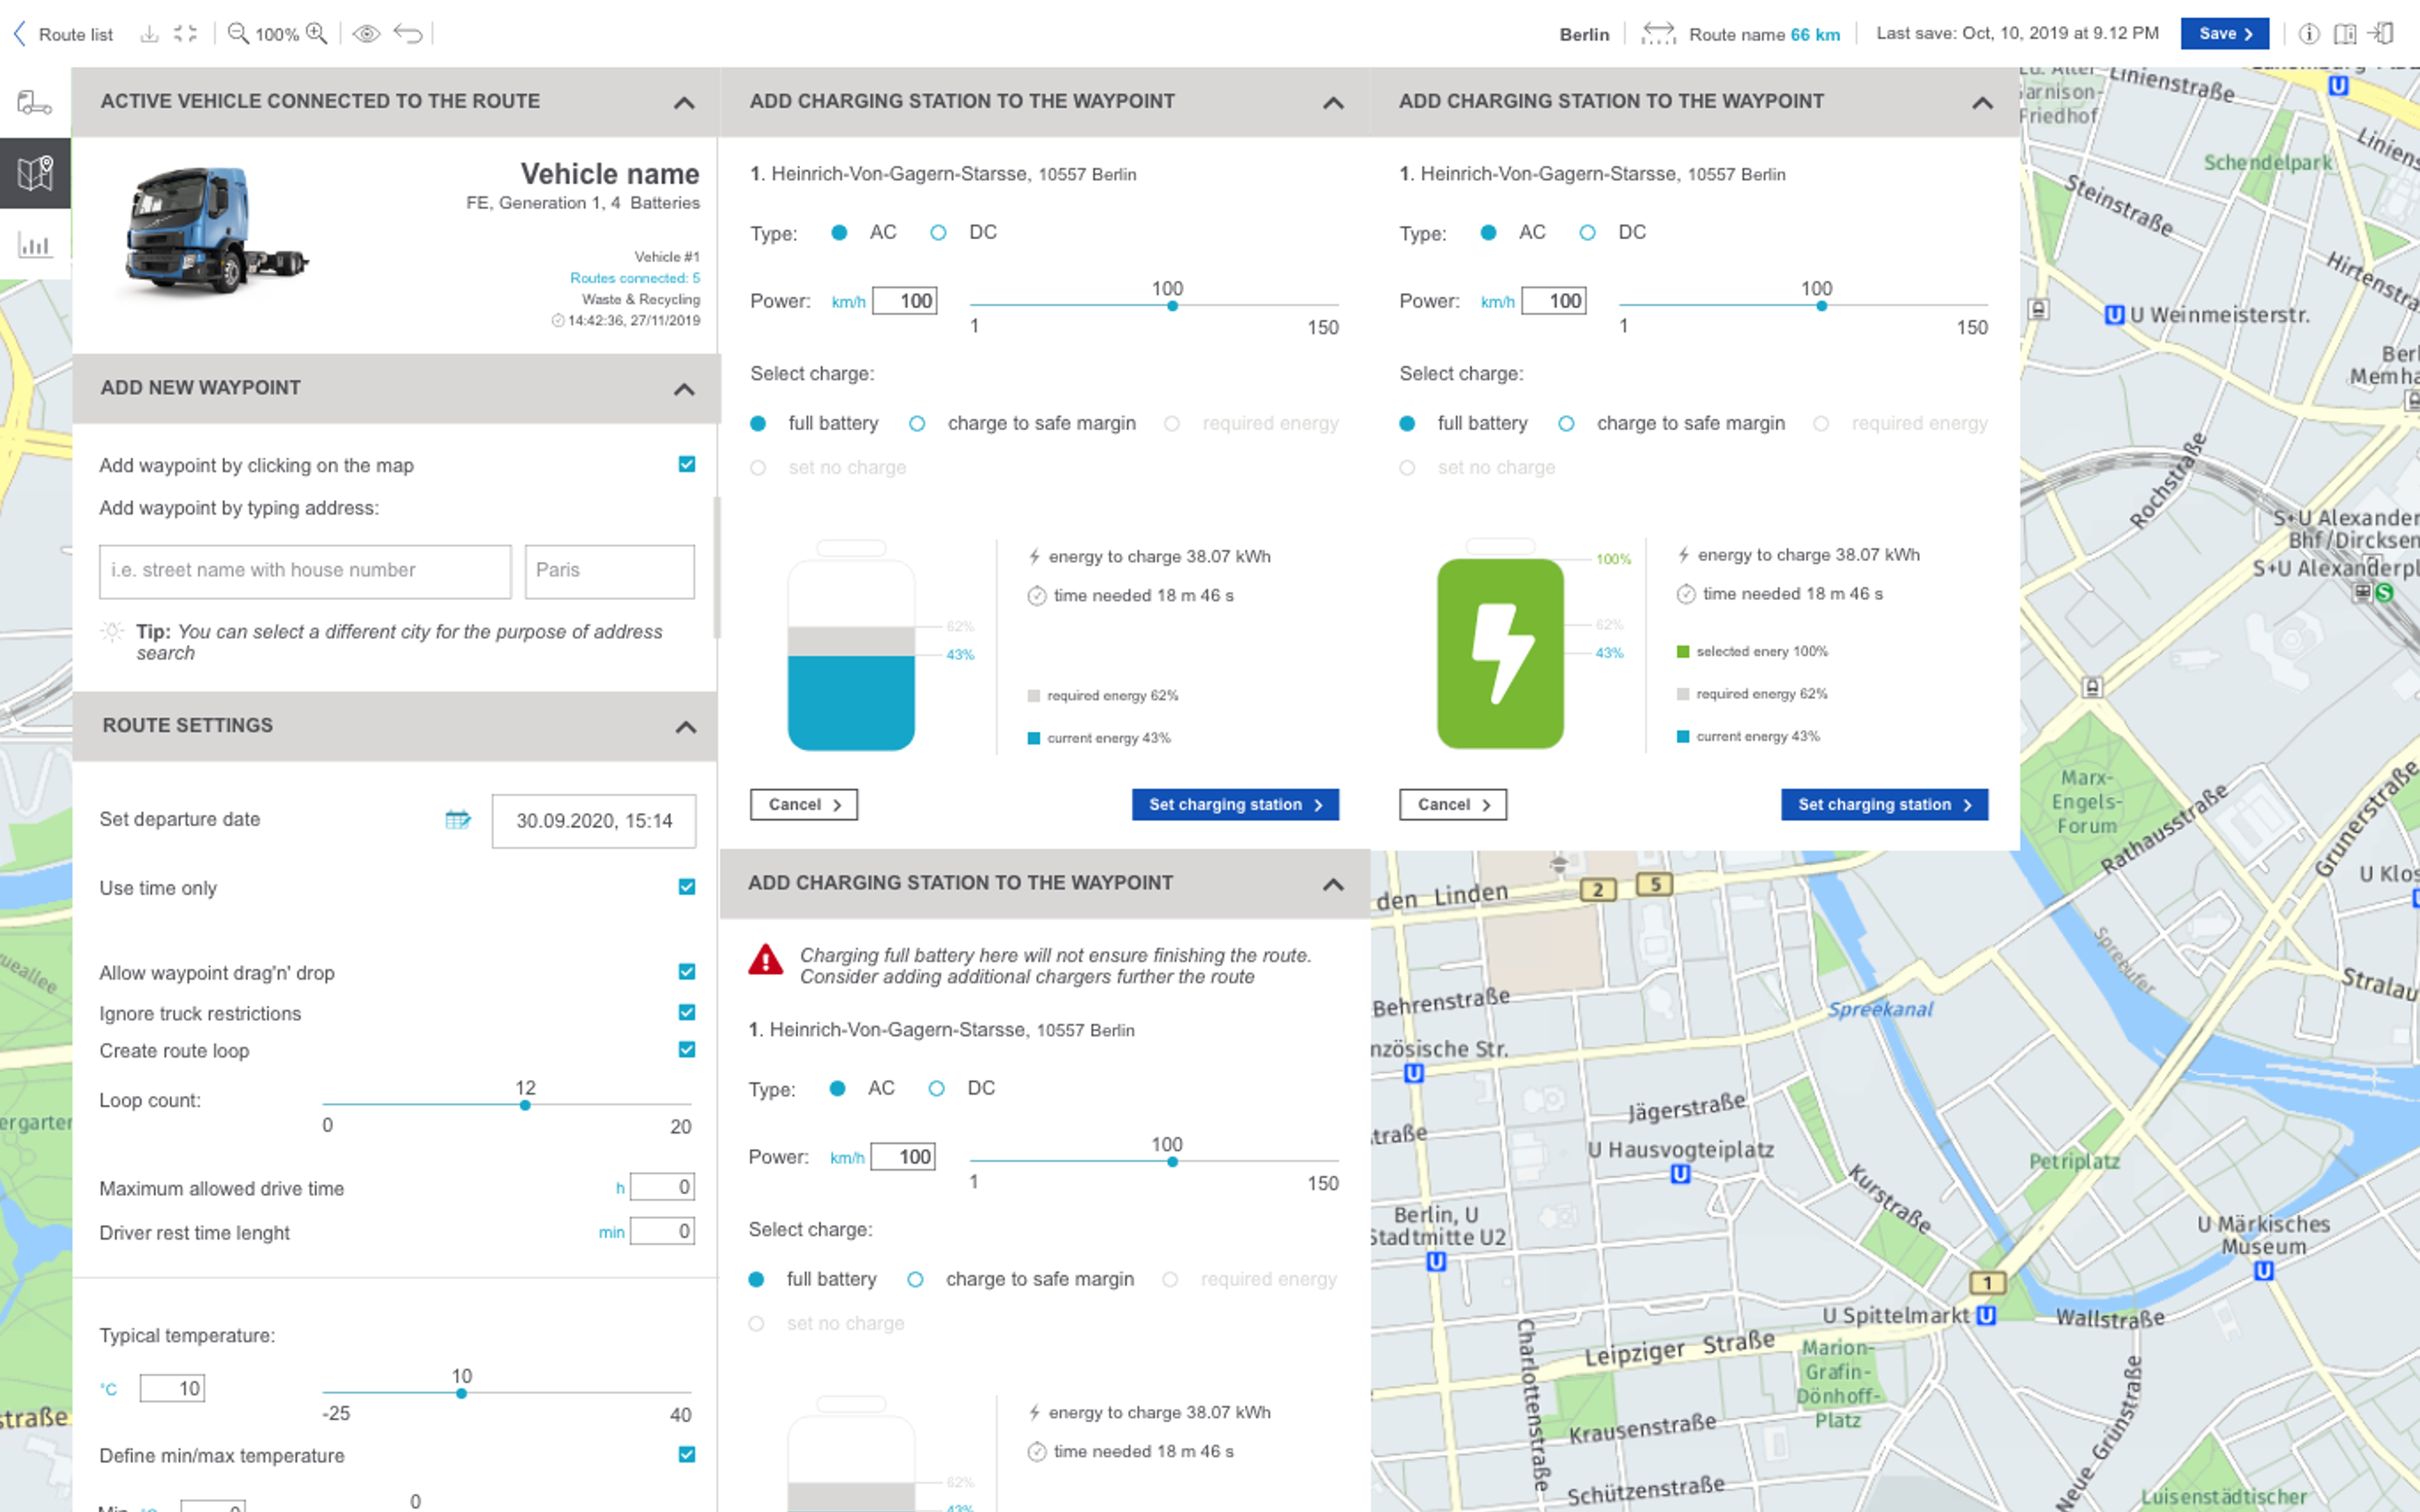This screenshot has width=2420, height=1512.
Task: Uncheck Define min/max temperature
Action: [687, 1454]
